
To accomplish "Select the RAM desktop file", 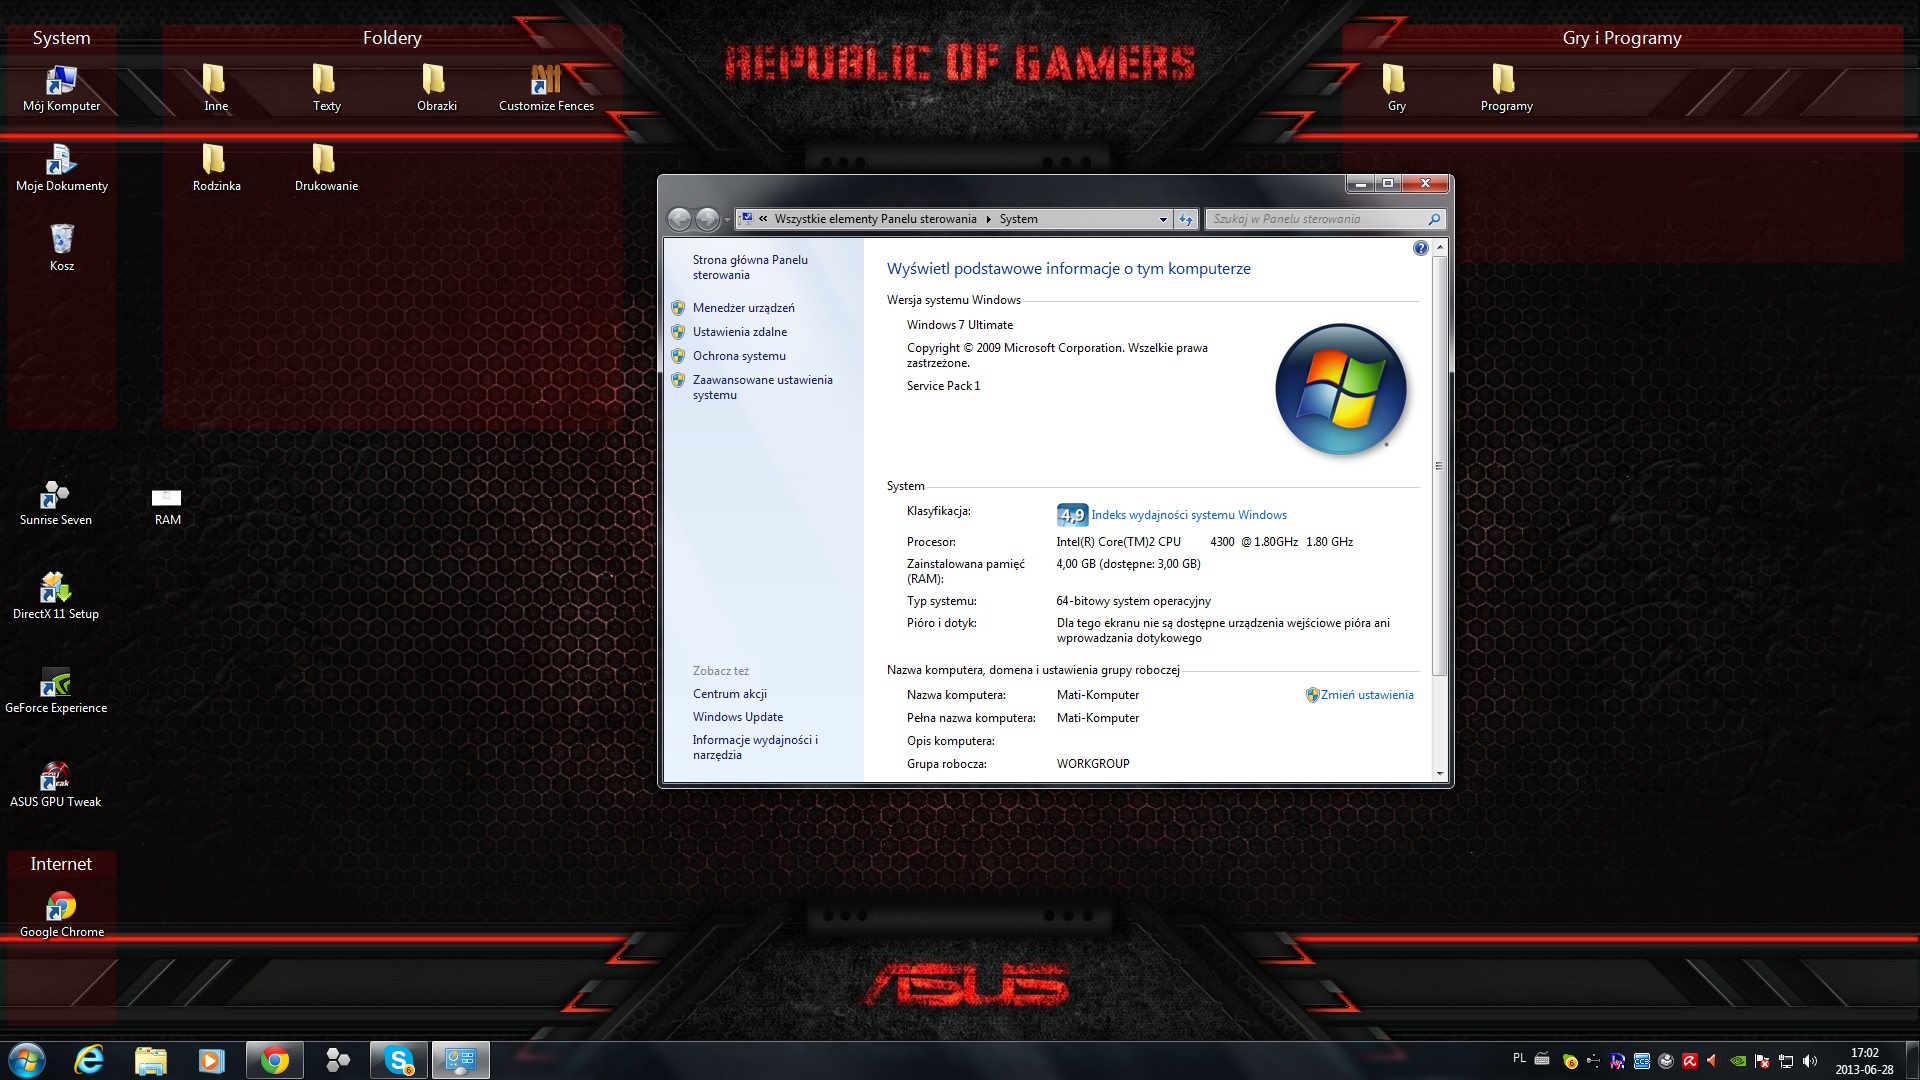I will pos(167,505).
